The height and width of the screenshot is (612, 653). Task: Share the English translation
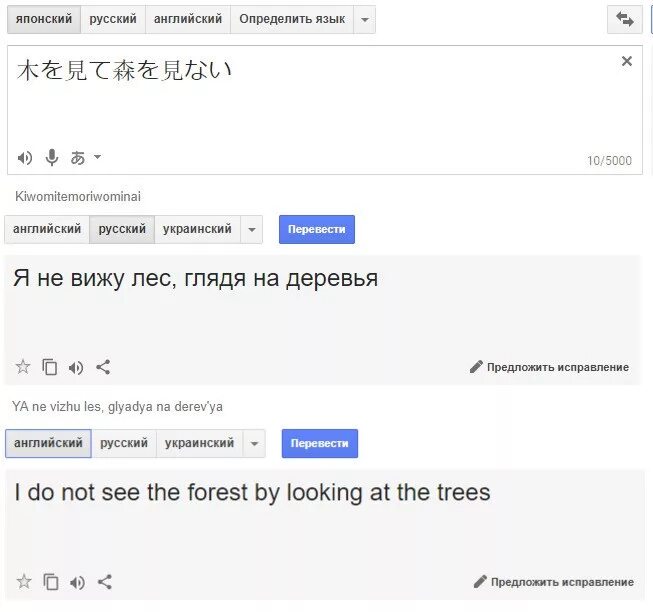coord(105,582)
